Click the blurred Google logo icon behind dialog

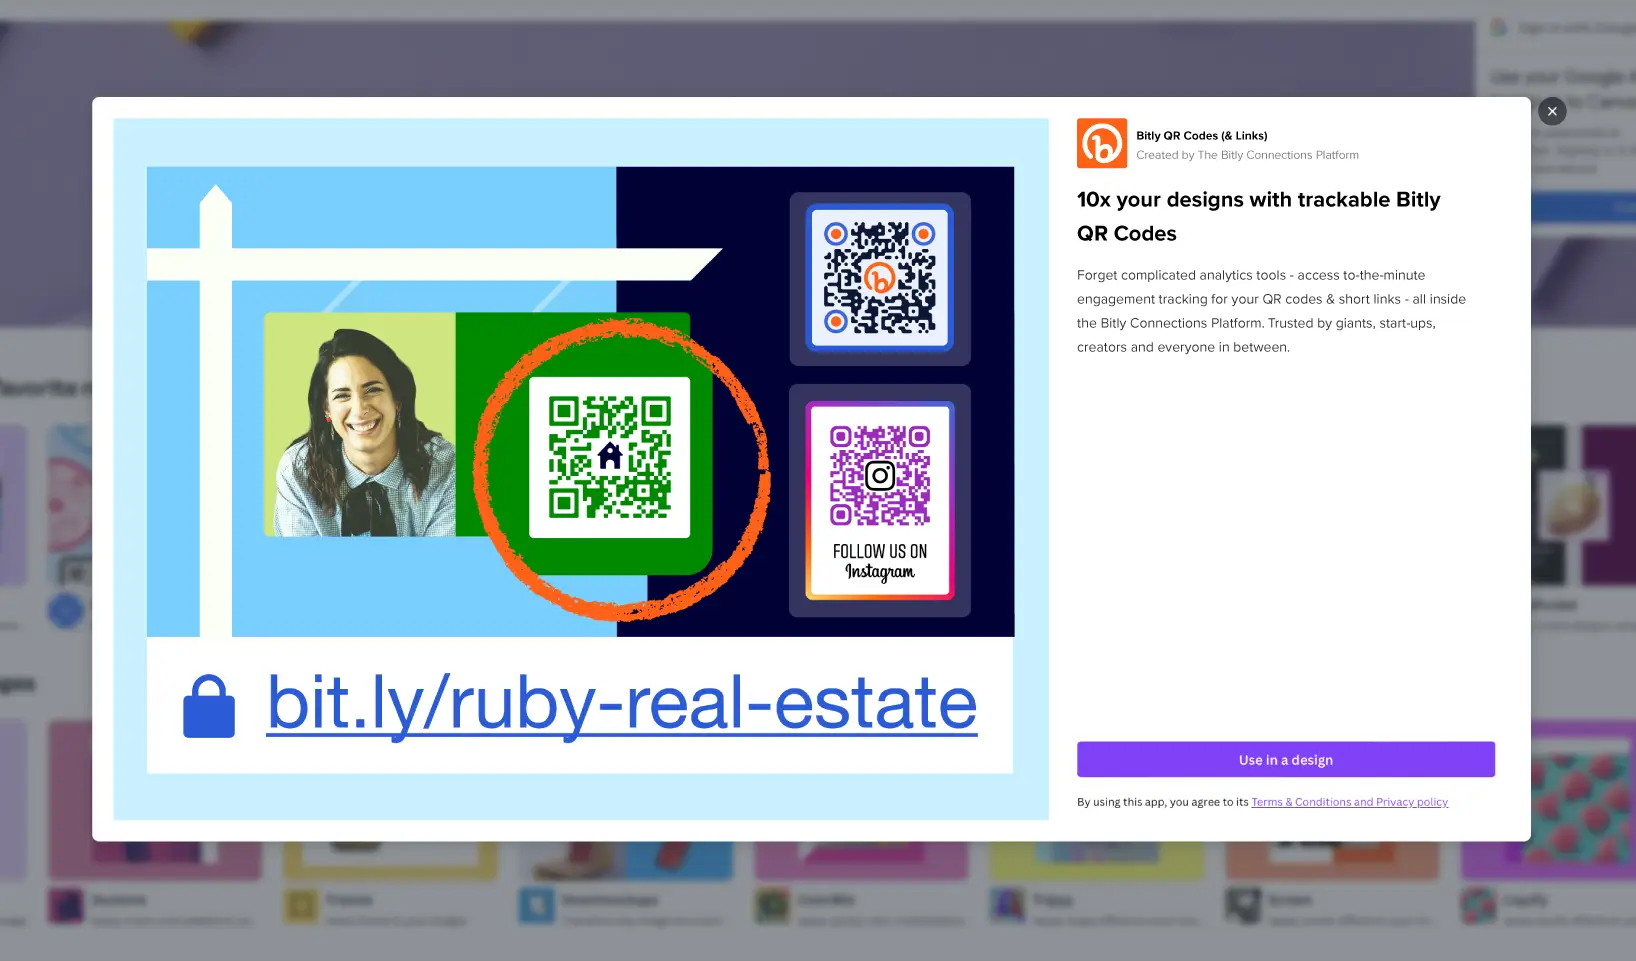1498,28
